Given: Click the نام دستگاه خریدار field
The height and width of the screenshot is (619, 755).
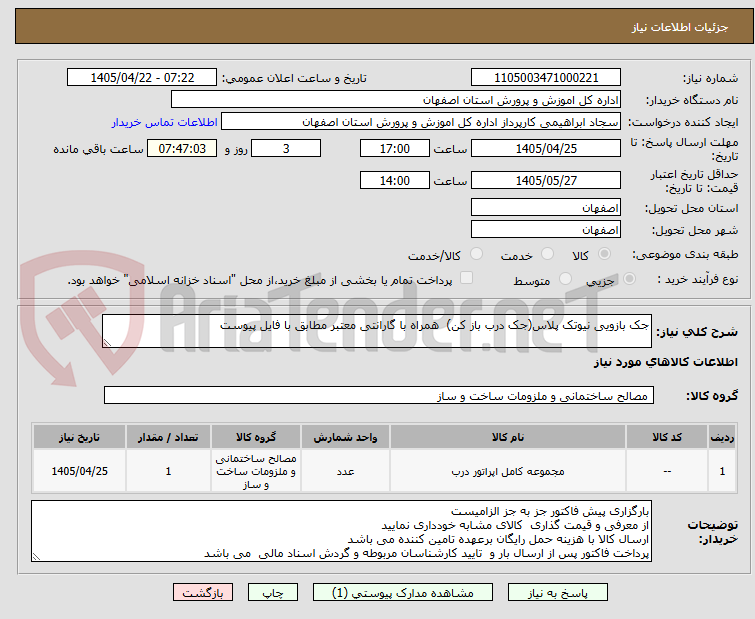Looking at the screenshot, I should click(396, 100).
